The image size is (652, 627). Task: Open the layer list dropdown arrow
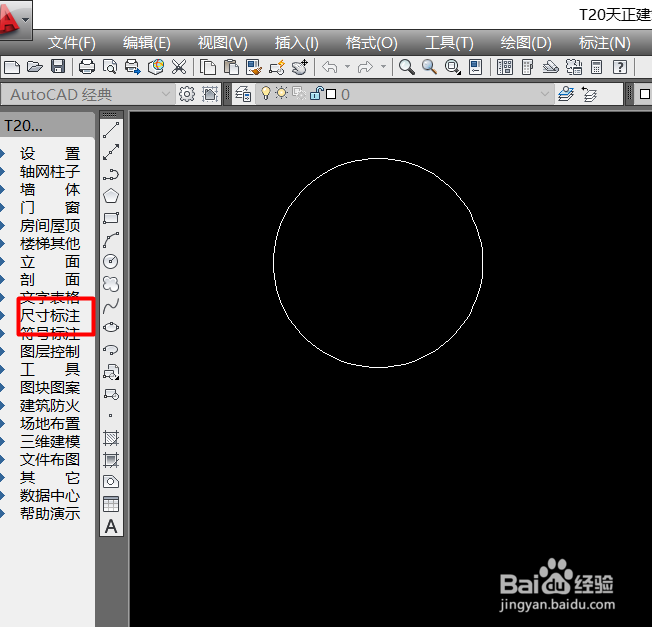pyautogui.click(x=545, y=94)
